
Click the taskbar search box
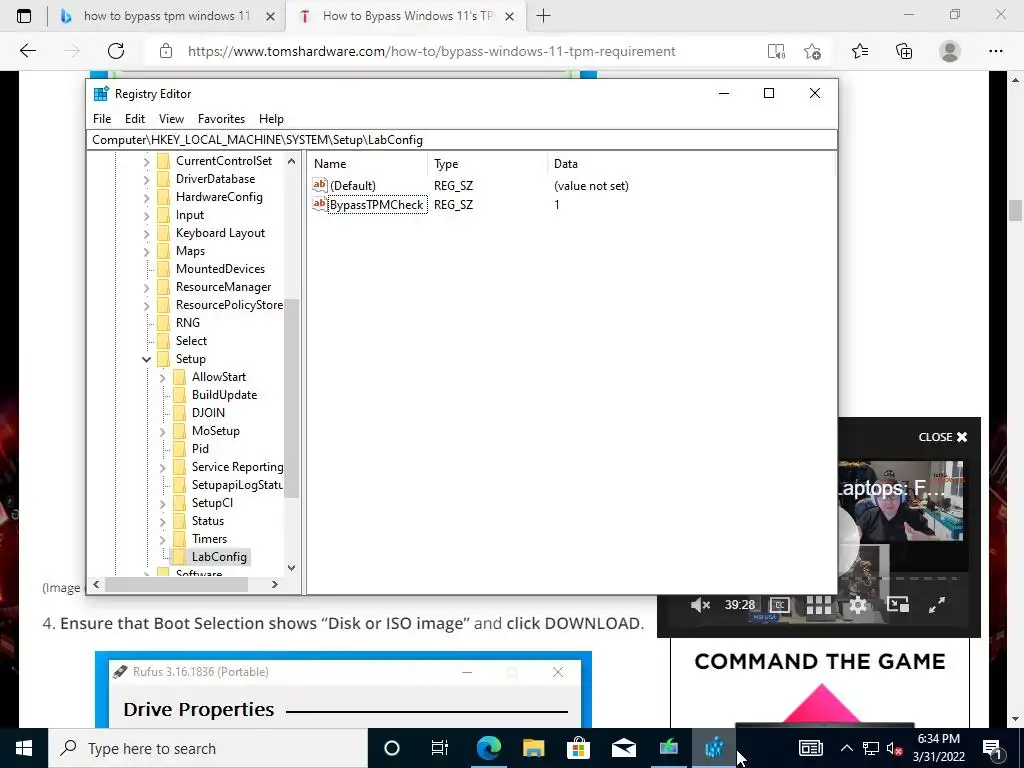click(x=208, y=748)
